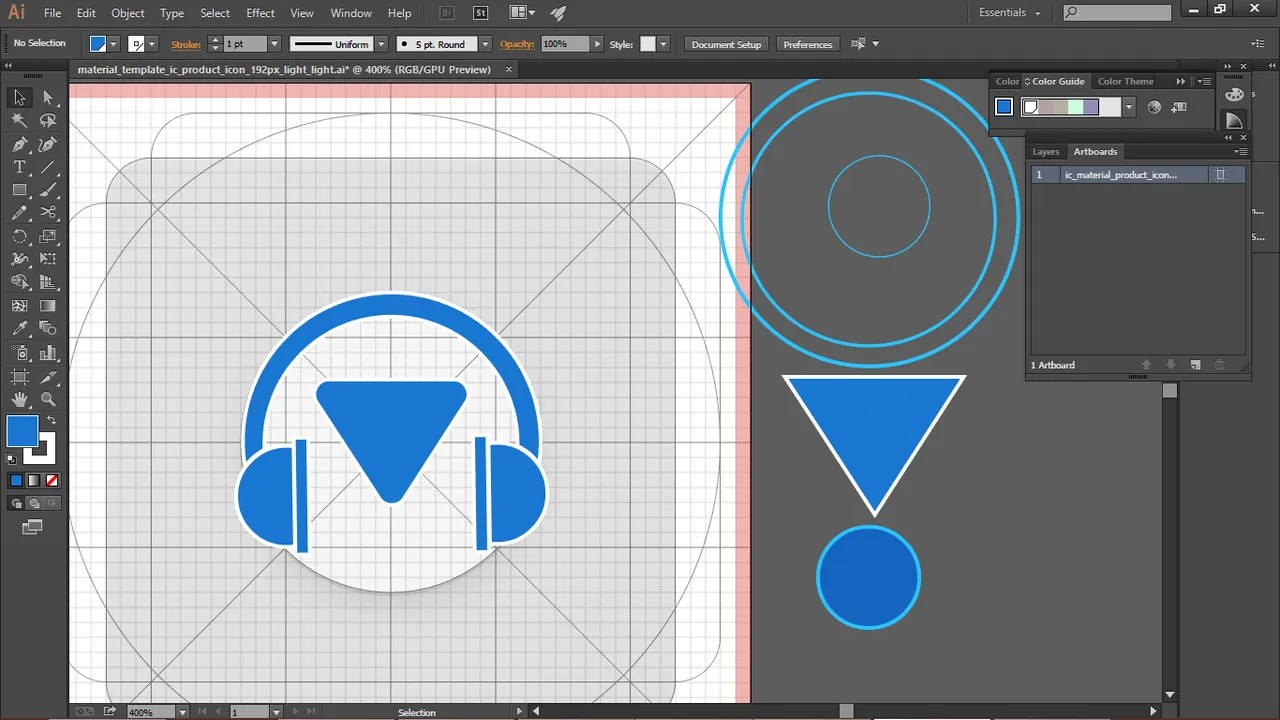Click the Opacity panel link
The image size is (1280, 720).
click(x=518, y=44)
